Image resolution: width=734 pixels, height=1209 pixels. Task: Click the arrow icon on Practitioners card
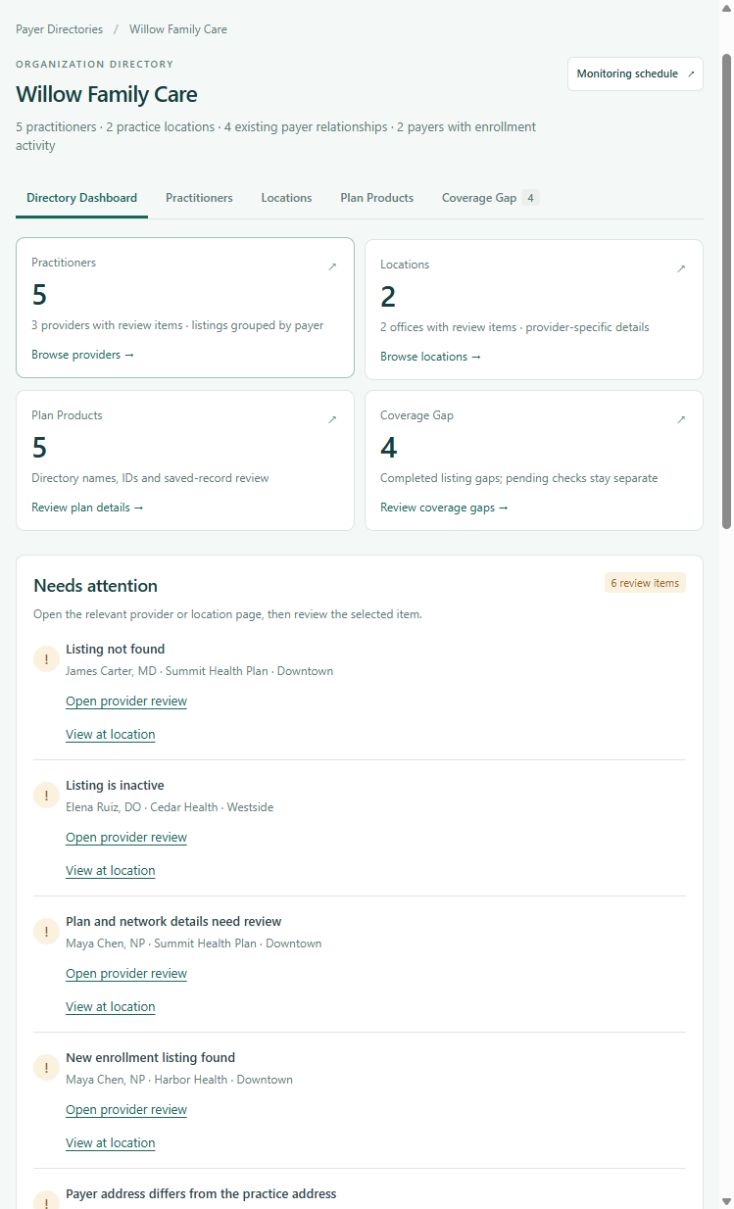tap(332, 267)
